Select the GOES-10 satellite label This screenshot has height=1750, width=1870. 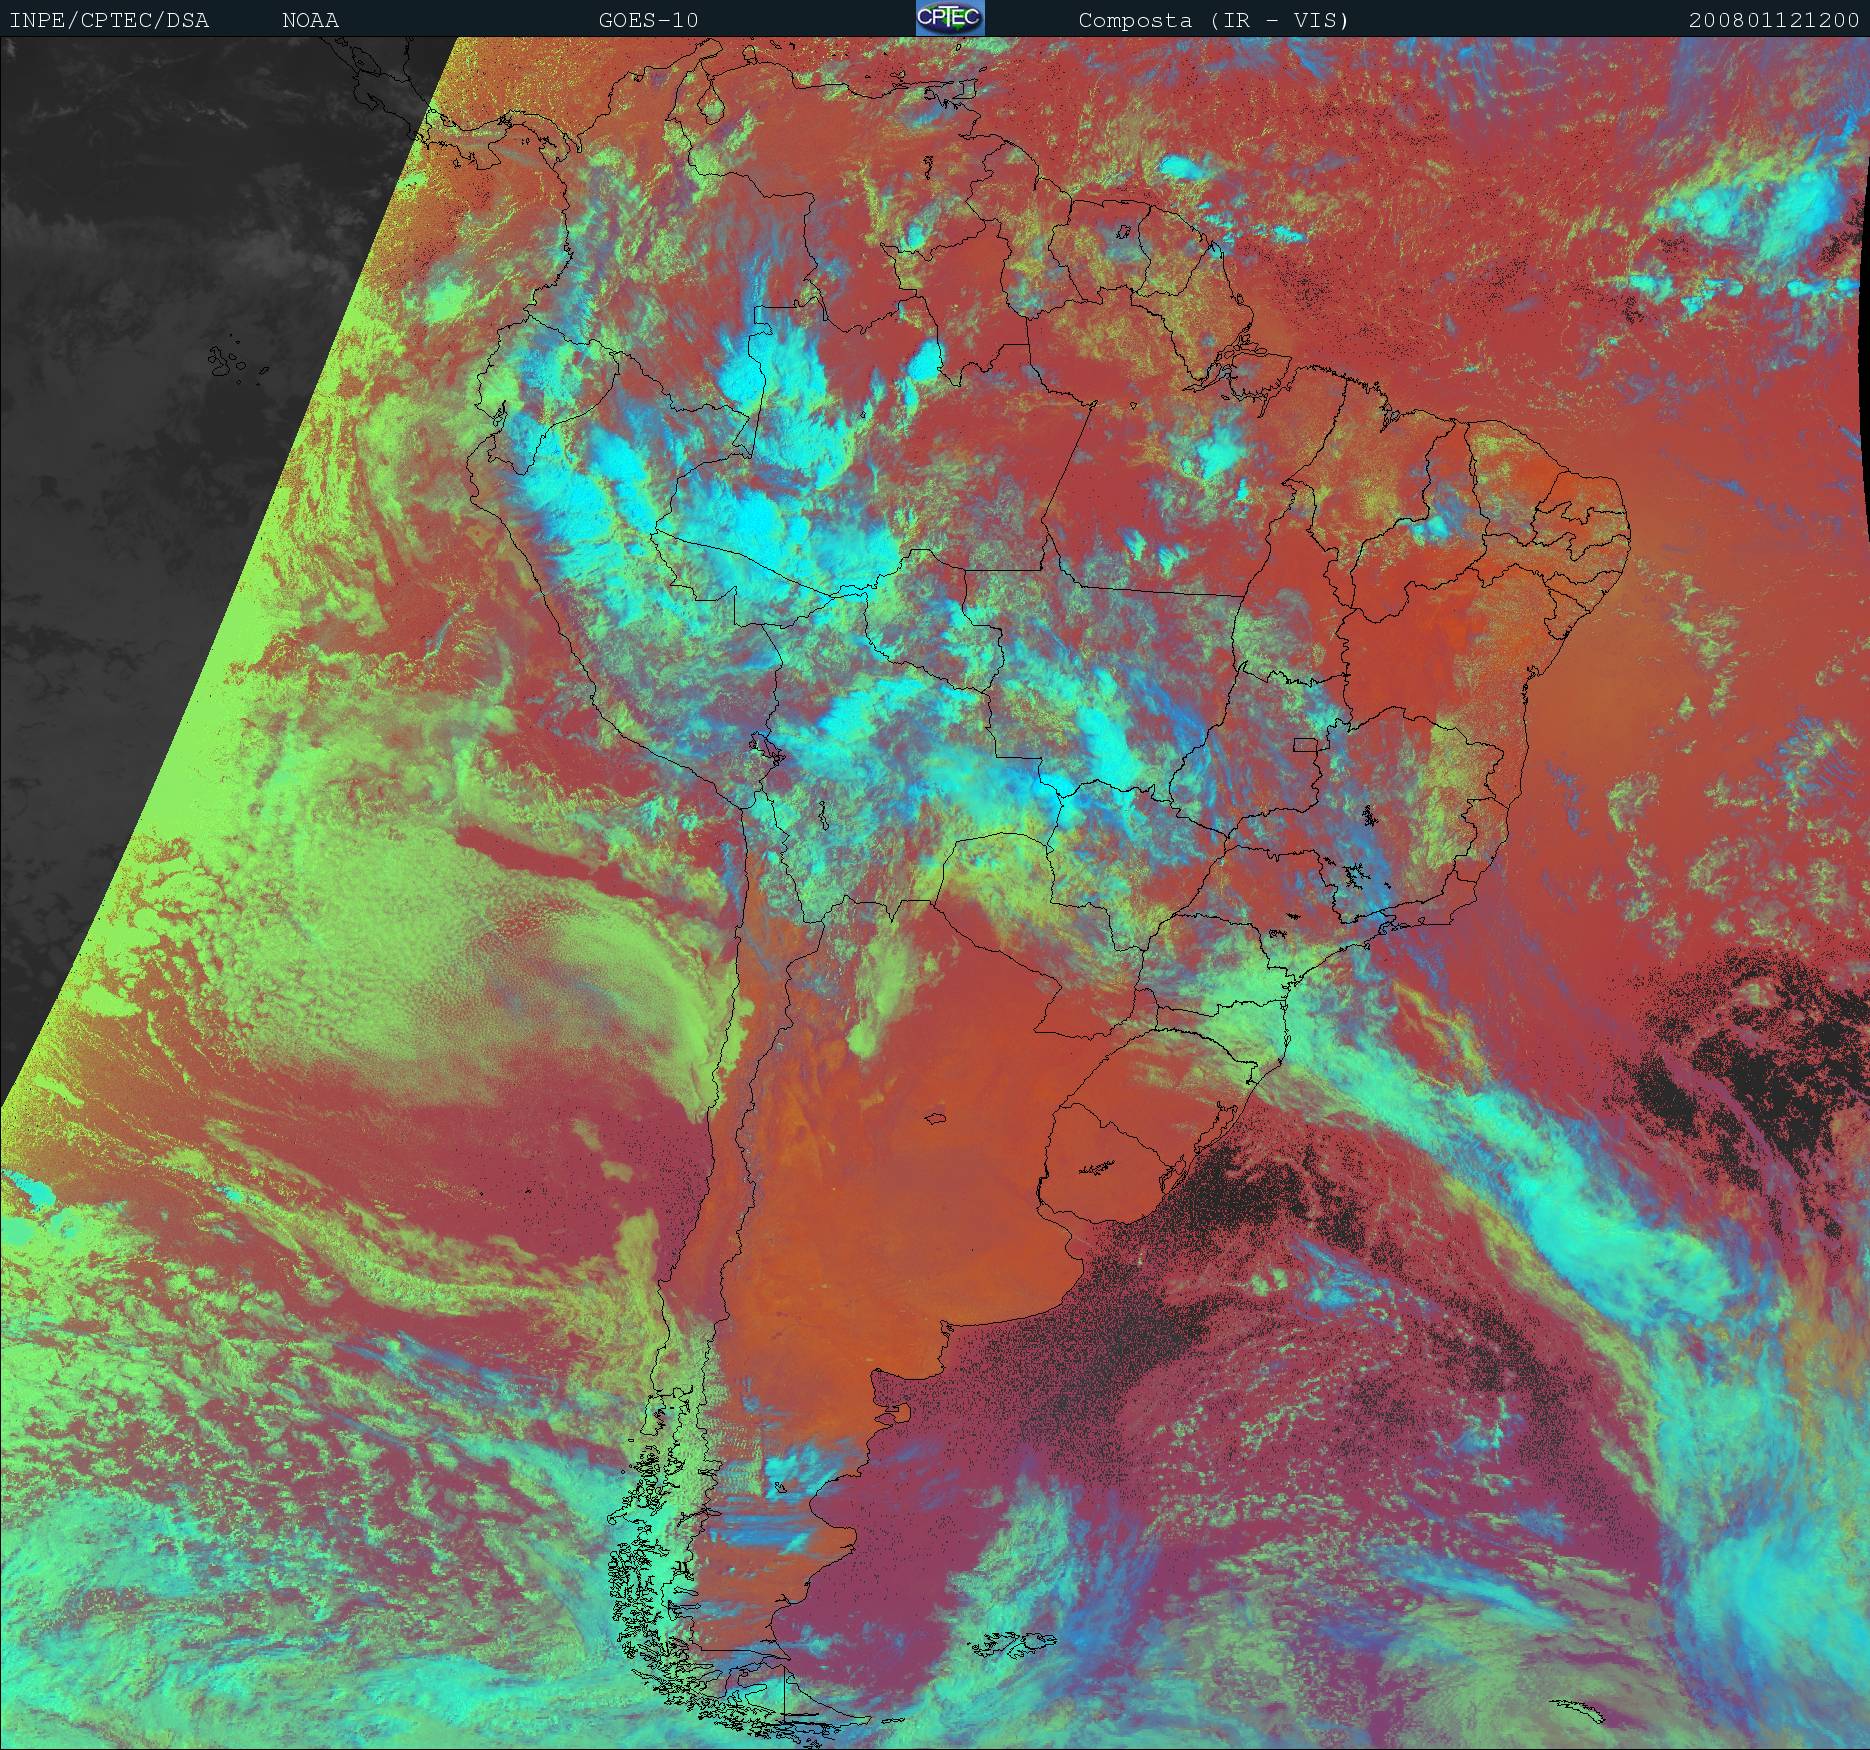point(648,20)
